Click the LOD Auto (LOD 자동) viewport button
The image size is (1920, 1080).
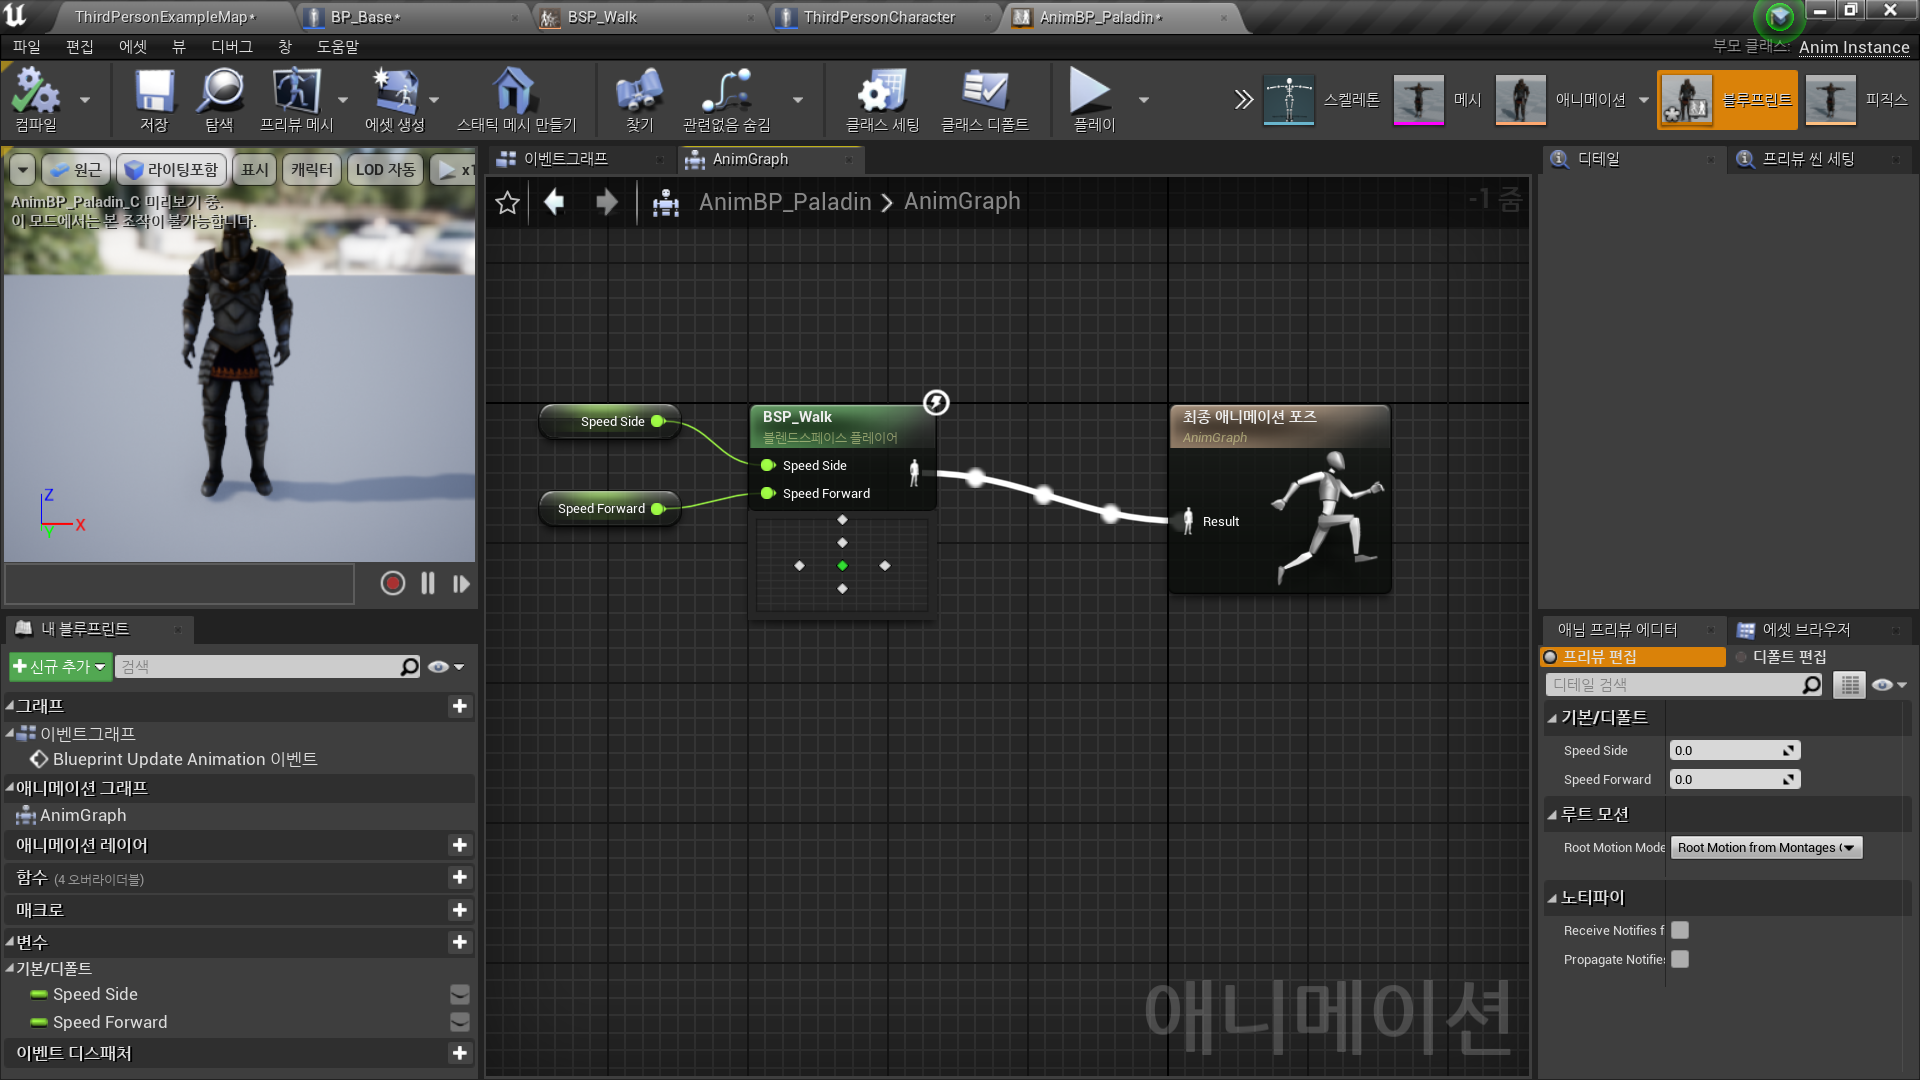click(x=385, y=170)
